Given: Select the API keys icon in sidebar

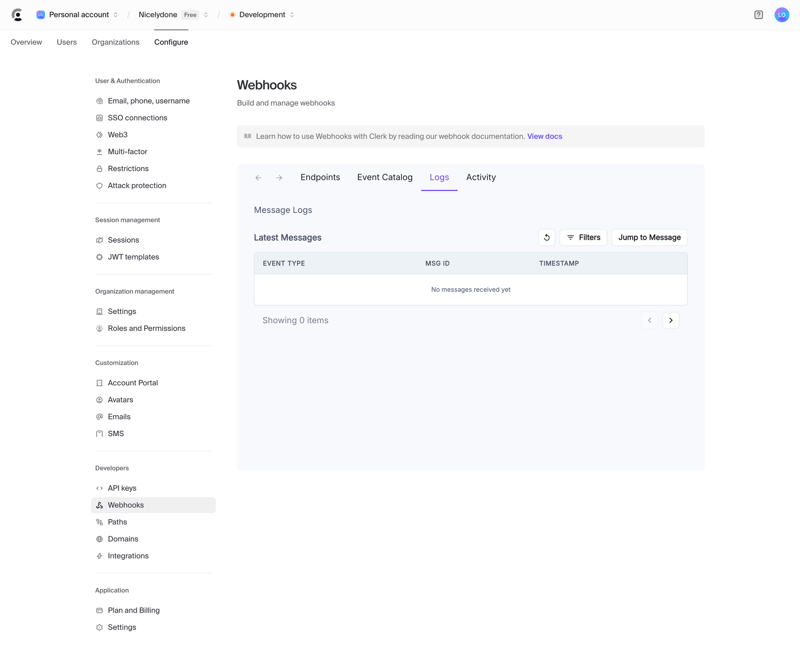Looking at the screenshot, I should click(100, 488).
